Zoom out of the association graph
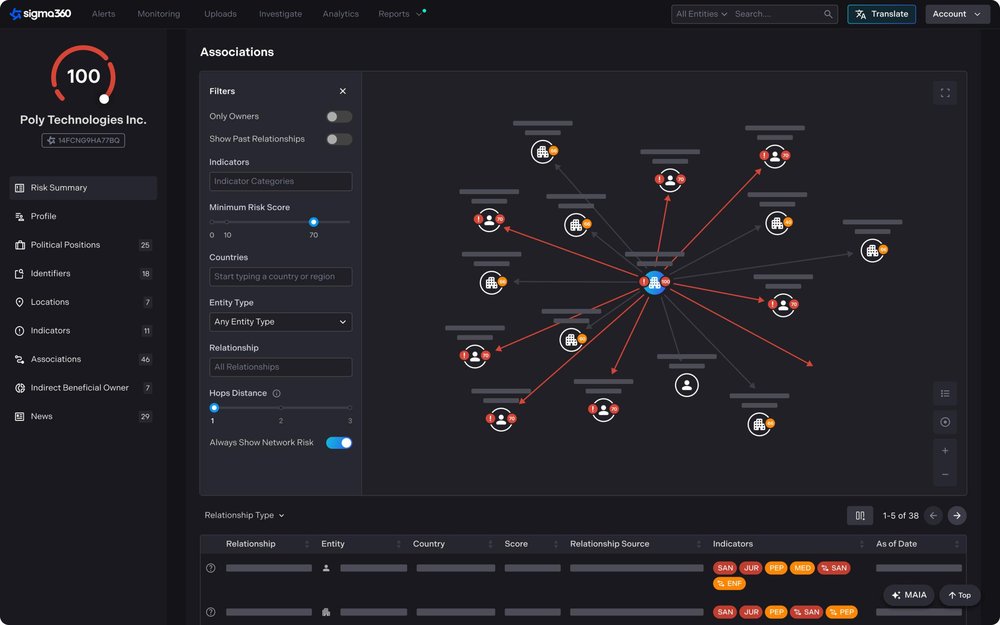Image resolution: width=1000 pixels, height=625 pixels. pyautogui.click(x=945, y=474)
